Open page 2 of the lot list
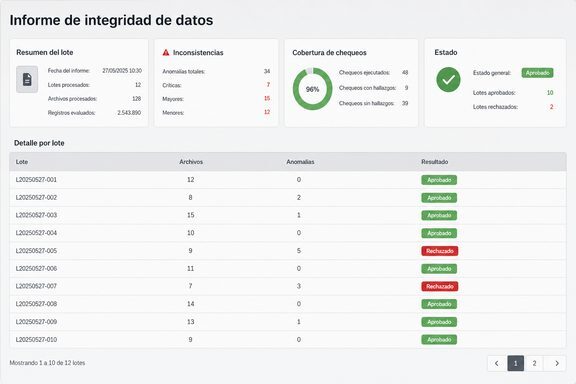The image size is (576, 384). [534, 363]
